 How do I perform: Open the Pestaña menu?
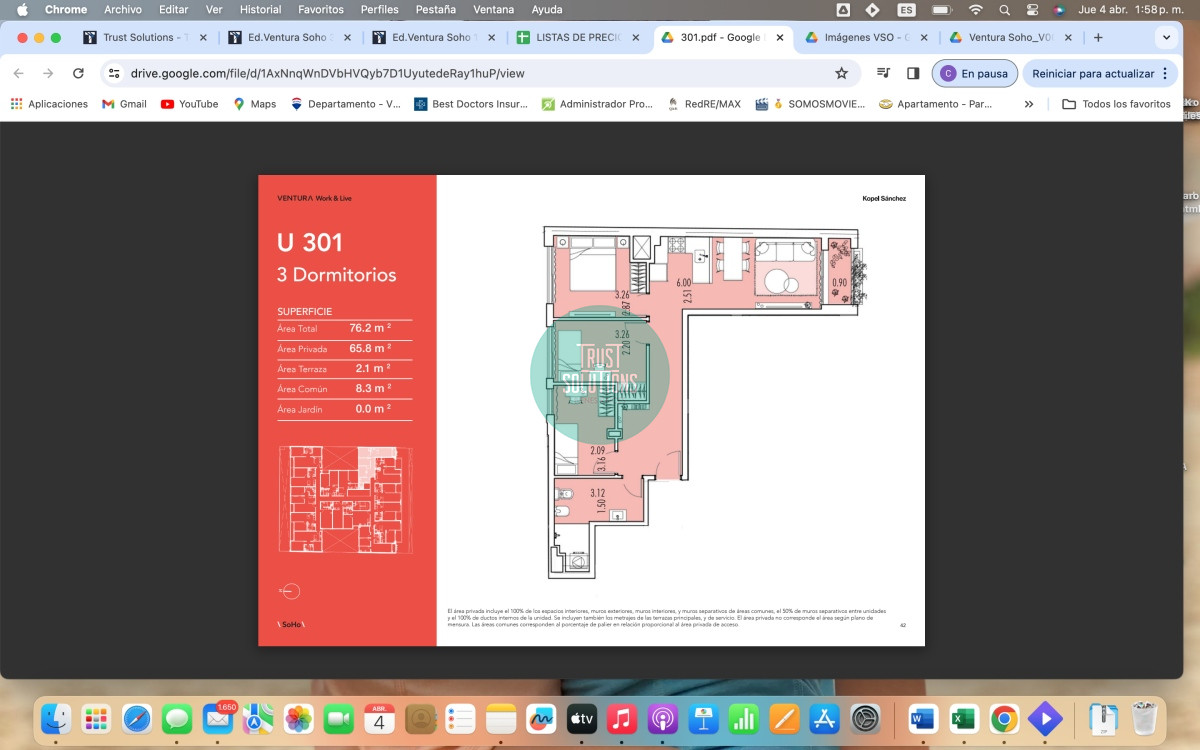435,9
